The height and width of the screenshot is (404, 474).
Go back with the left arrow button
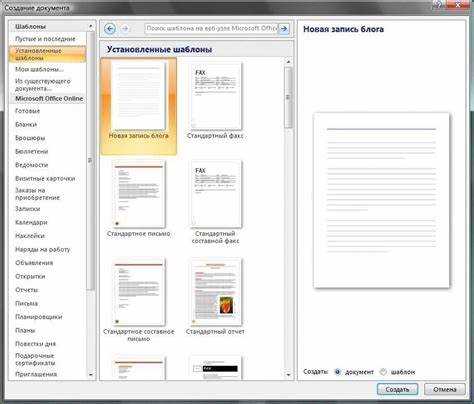[110, 29]
